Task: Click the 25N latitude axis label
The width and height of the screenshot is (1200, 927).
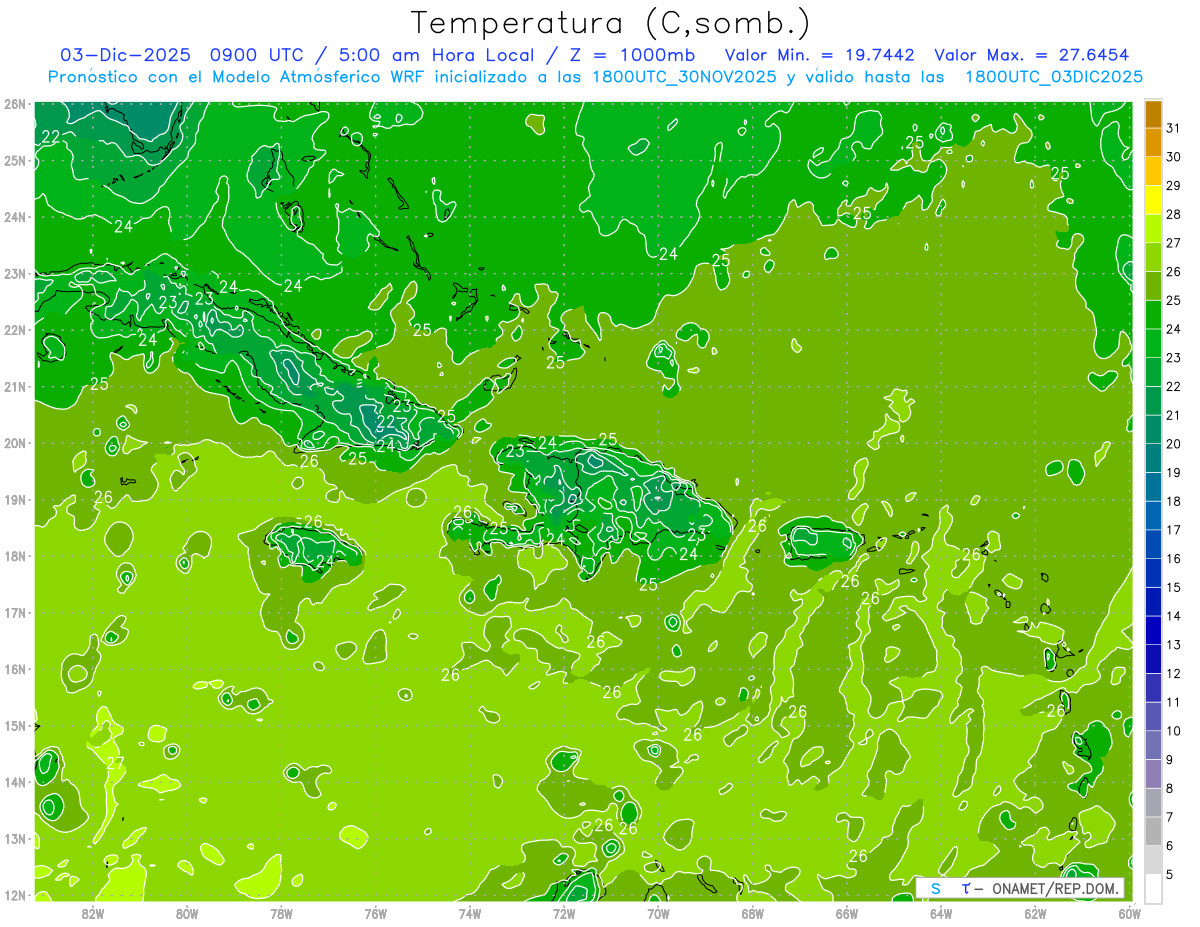Action: (14, 160)
